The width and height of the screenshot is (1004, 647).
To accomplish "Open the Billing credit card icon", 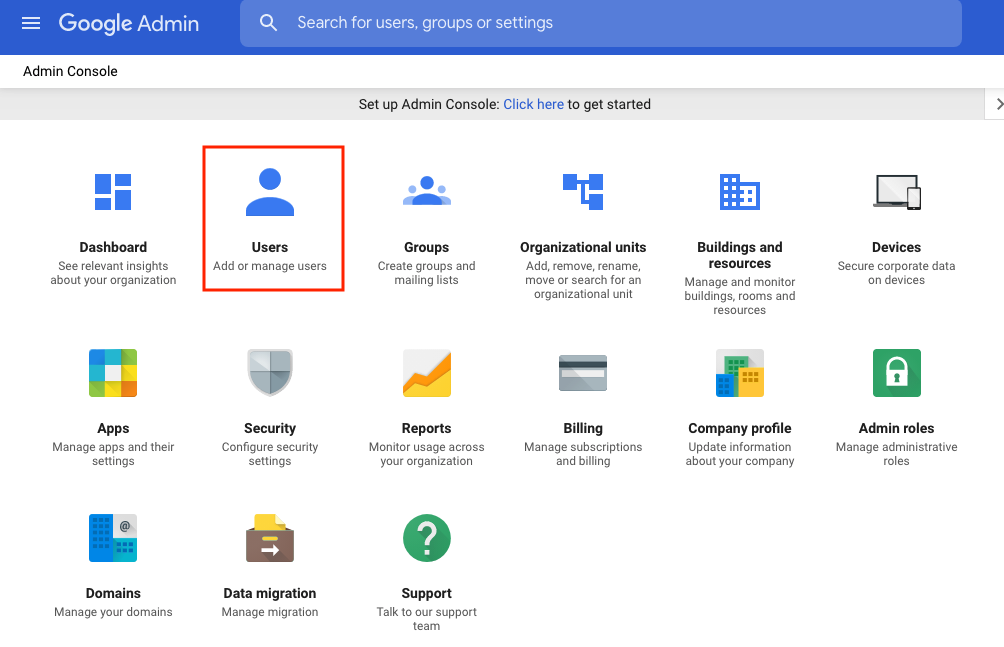I will pos(583,373).
